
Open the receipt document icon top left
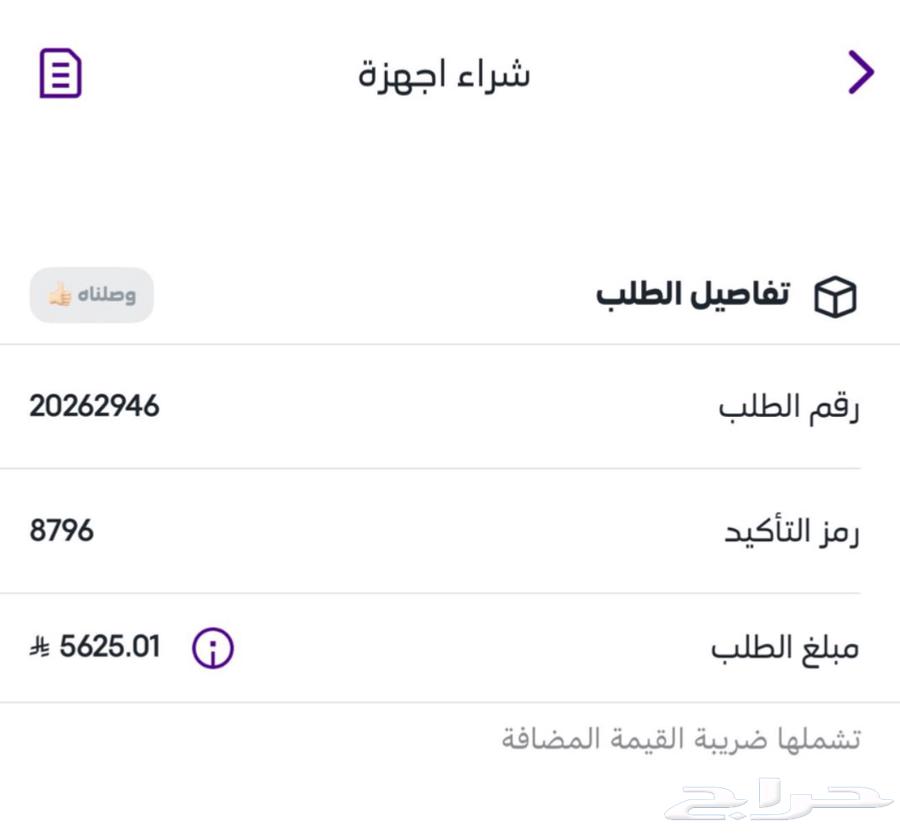click(x=60, y=72)
